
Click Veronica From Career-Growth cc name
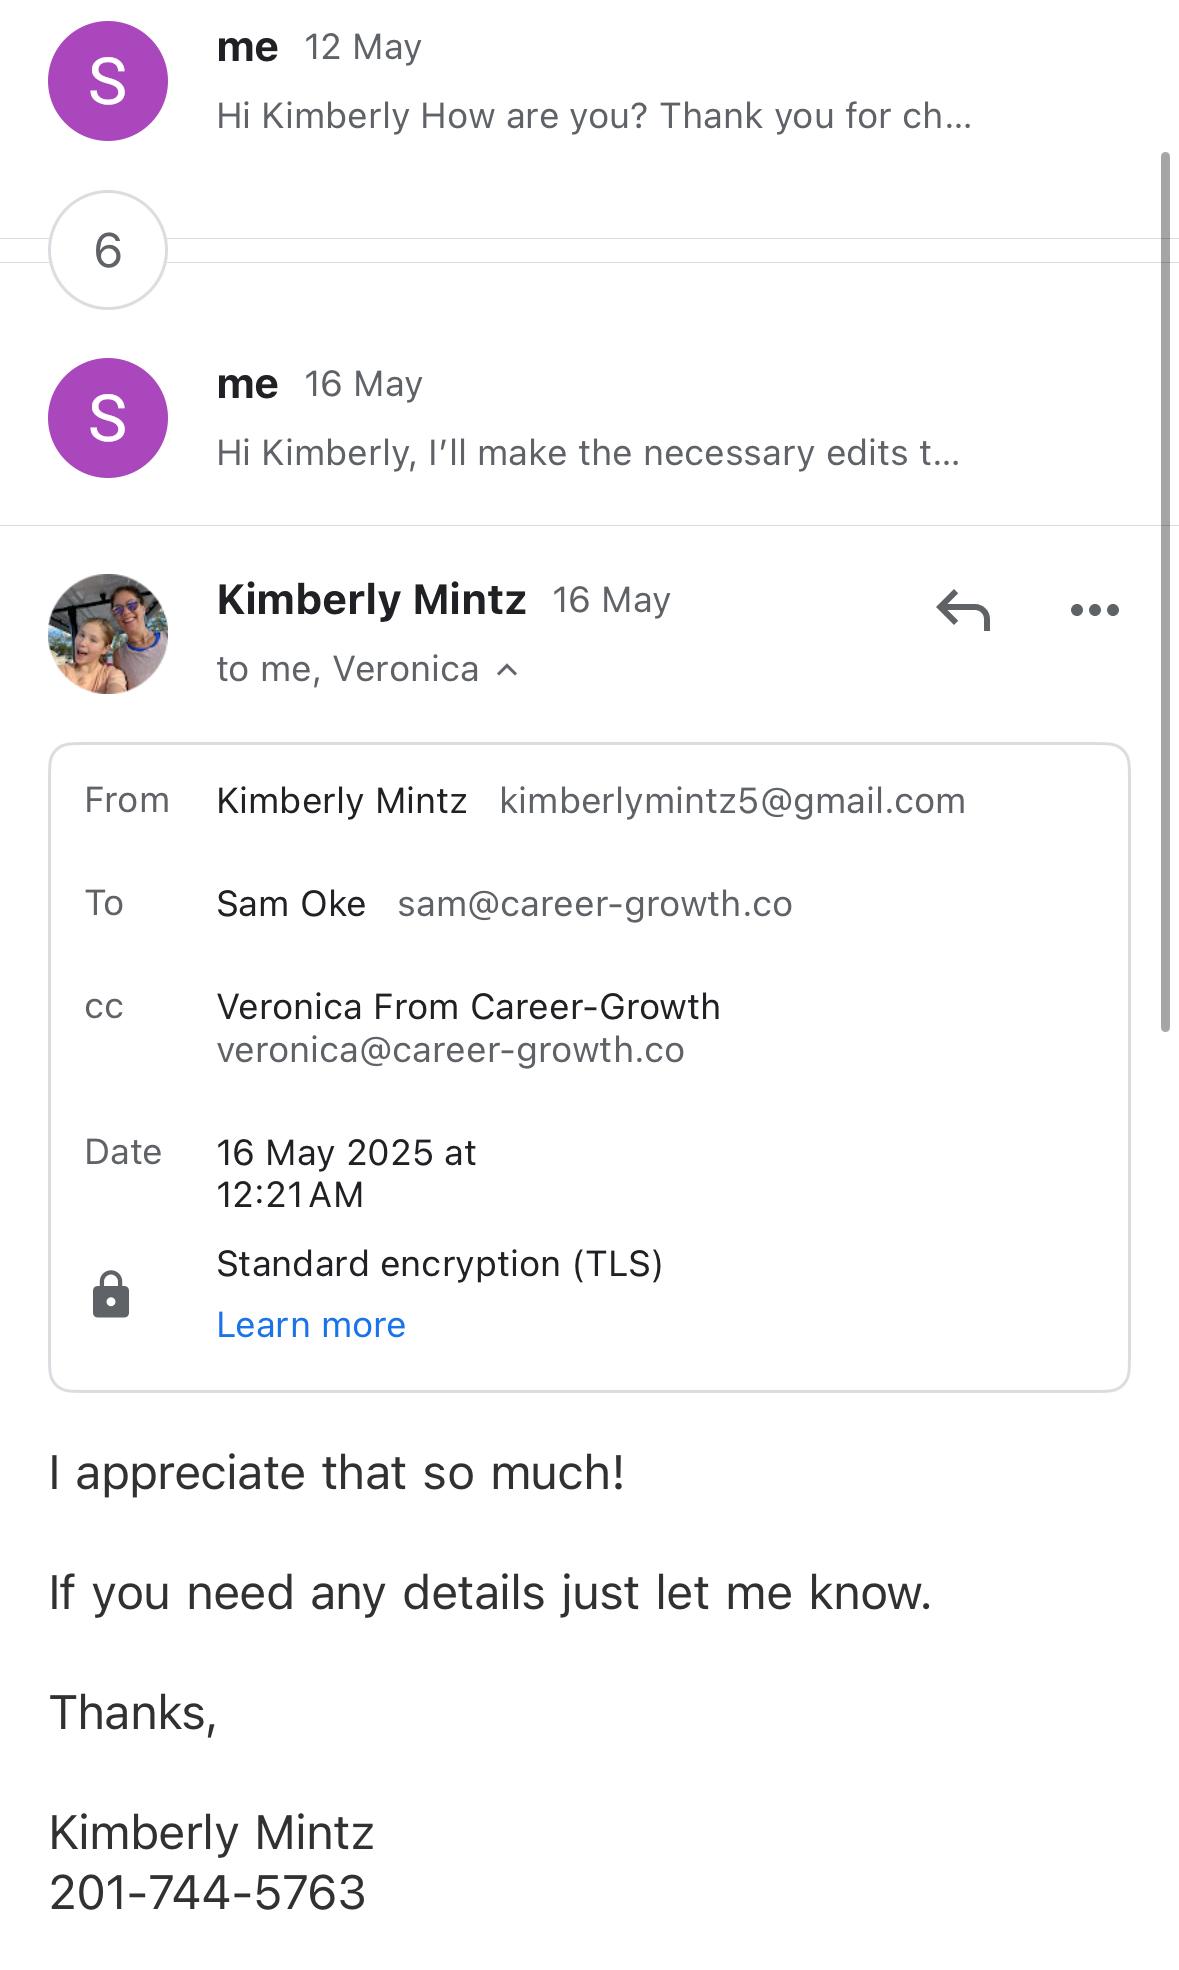(468, 1007)
